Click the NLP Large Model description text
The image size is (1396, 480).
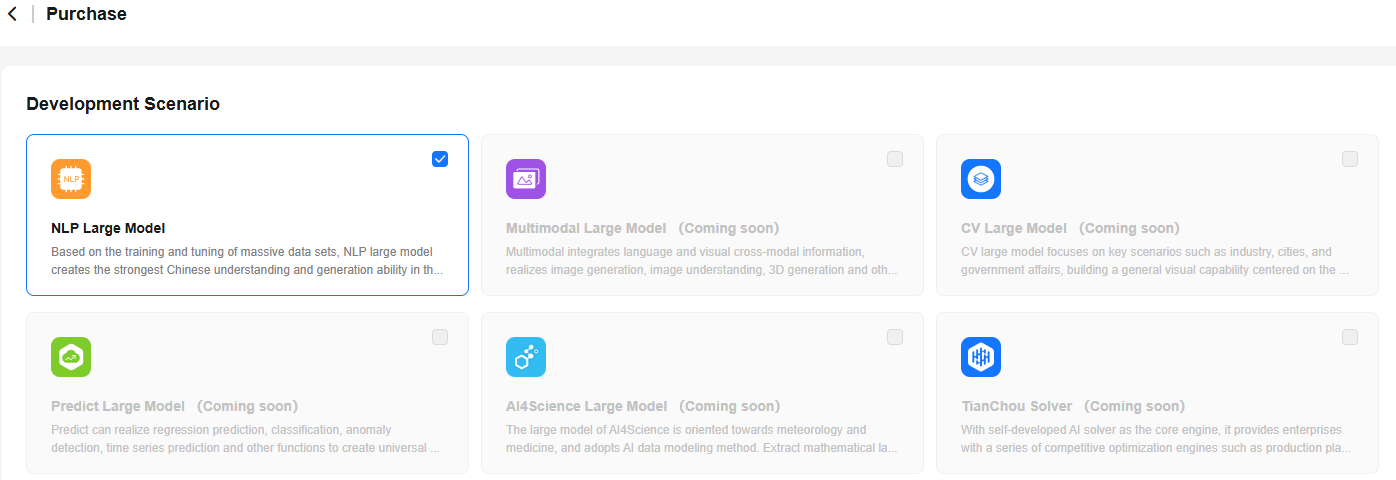(247, 261)
